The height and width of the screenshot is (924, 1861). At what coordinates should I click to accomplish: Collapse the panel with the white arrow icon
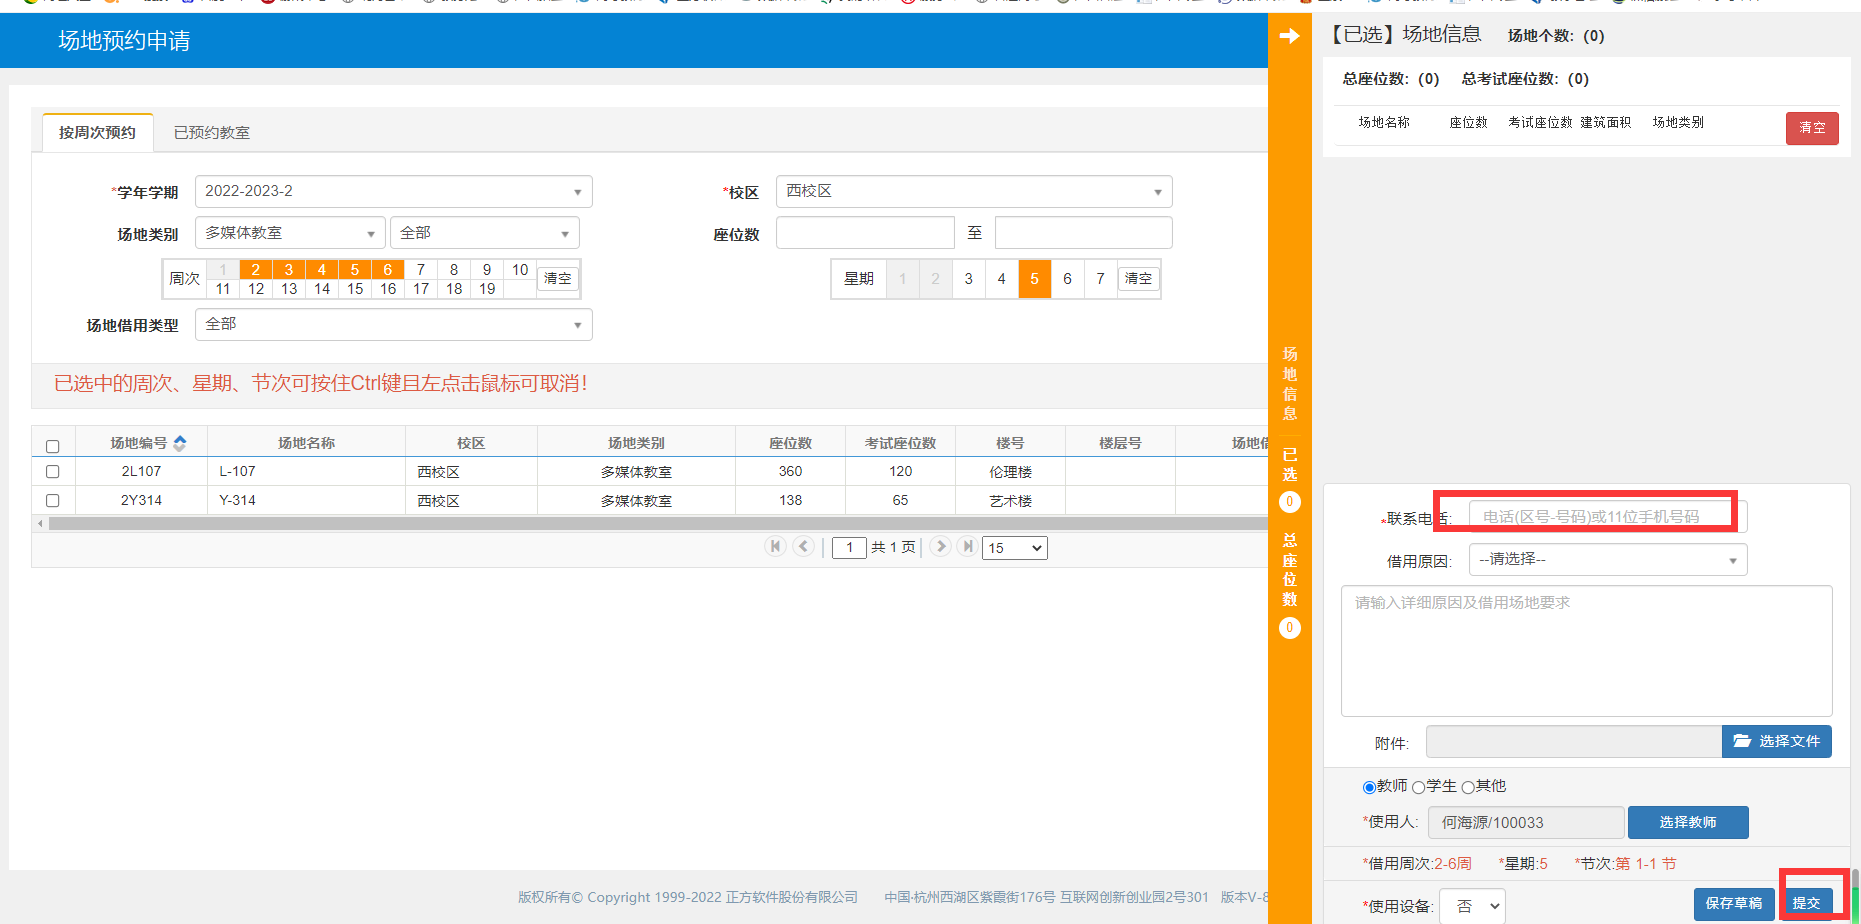point(1289,36)
